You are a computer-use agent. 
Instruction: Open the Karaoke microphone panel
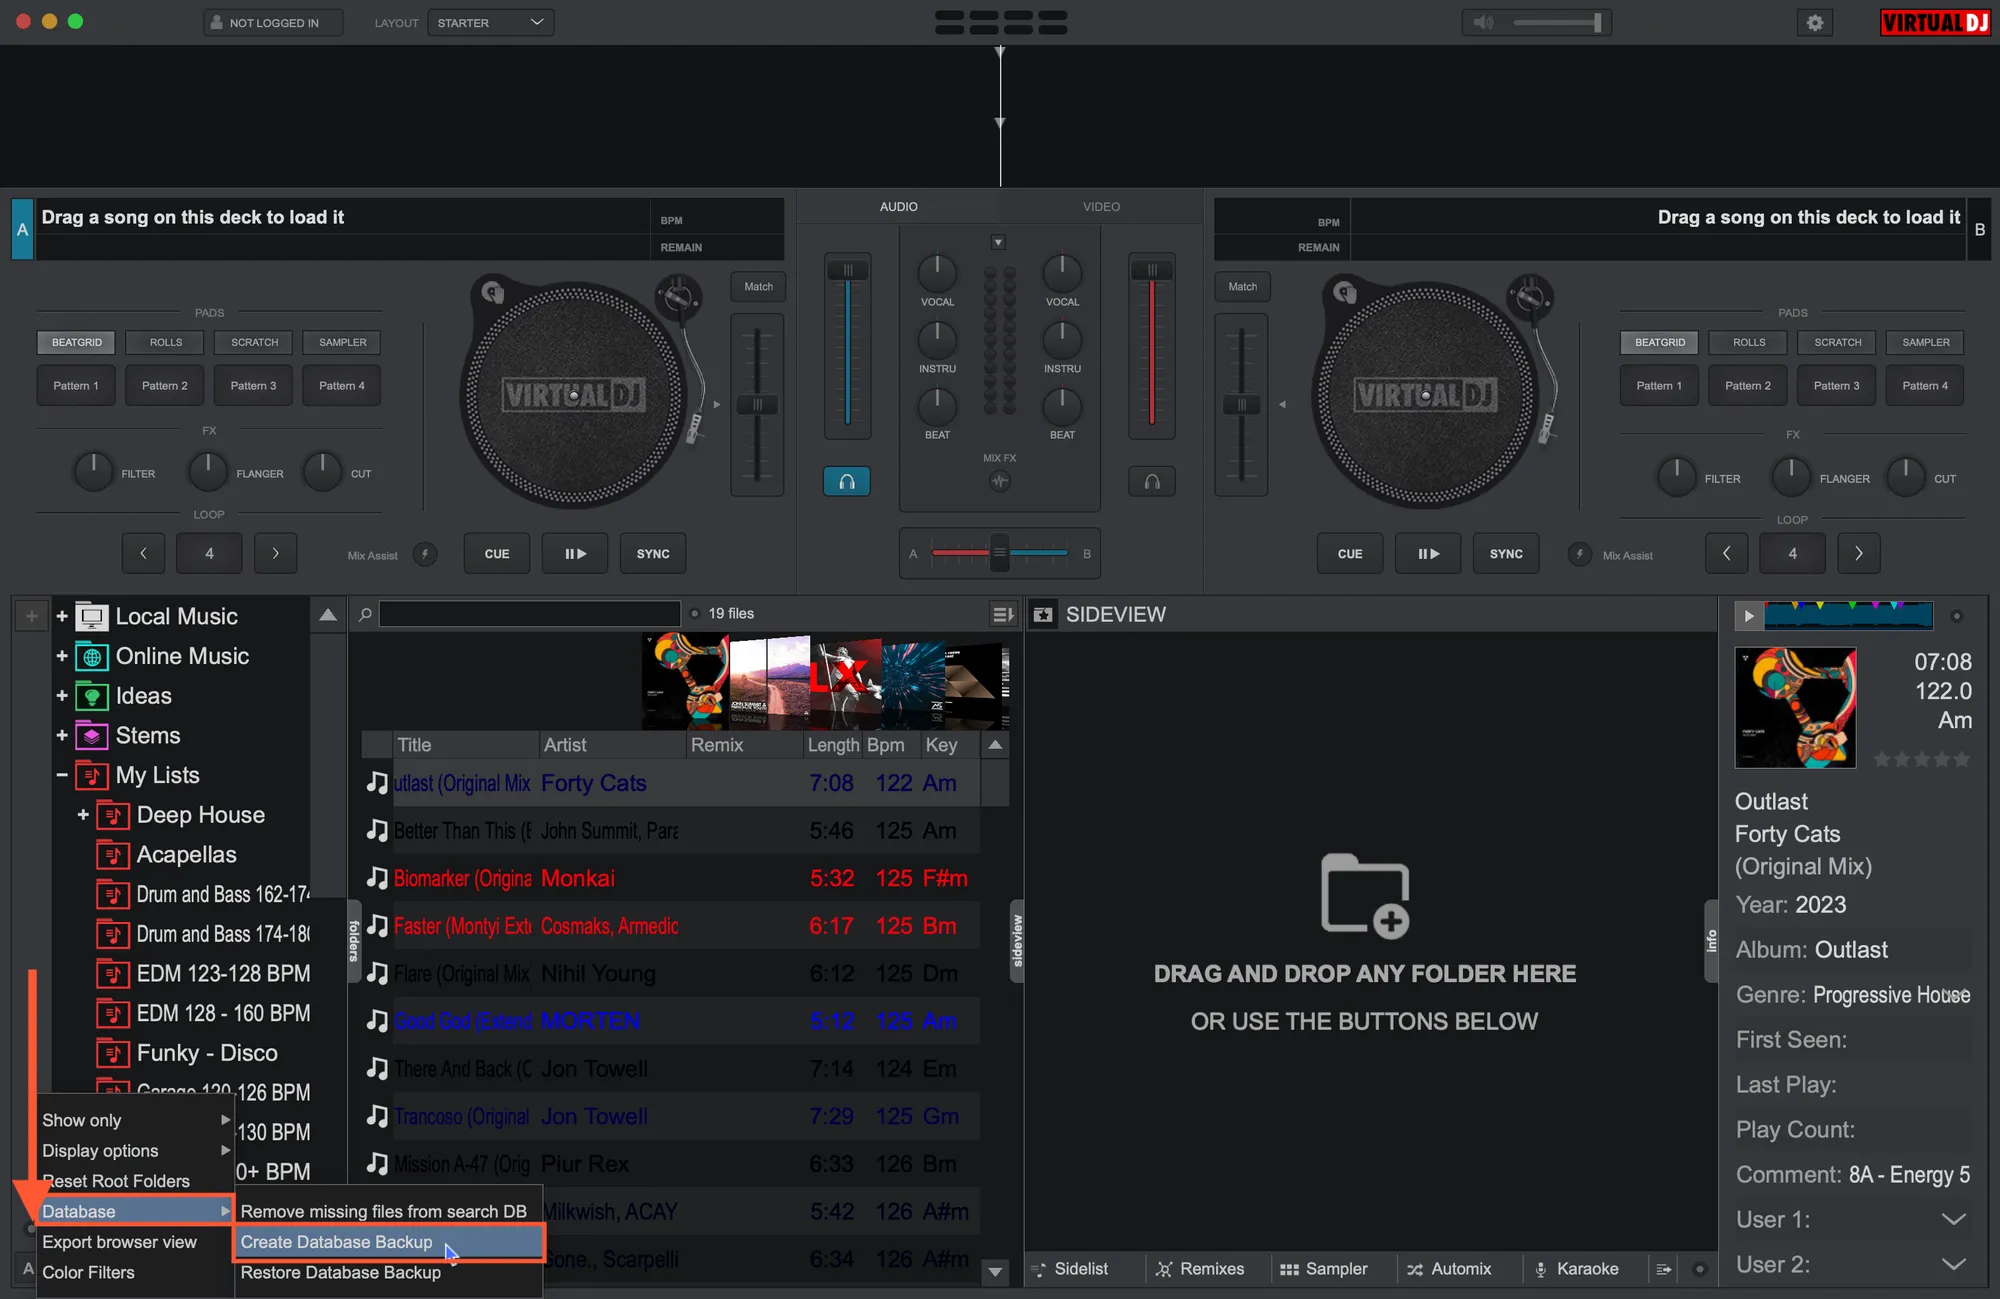pos(1541,1269)
